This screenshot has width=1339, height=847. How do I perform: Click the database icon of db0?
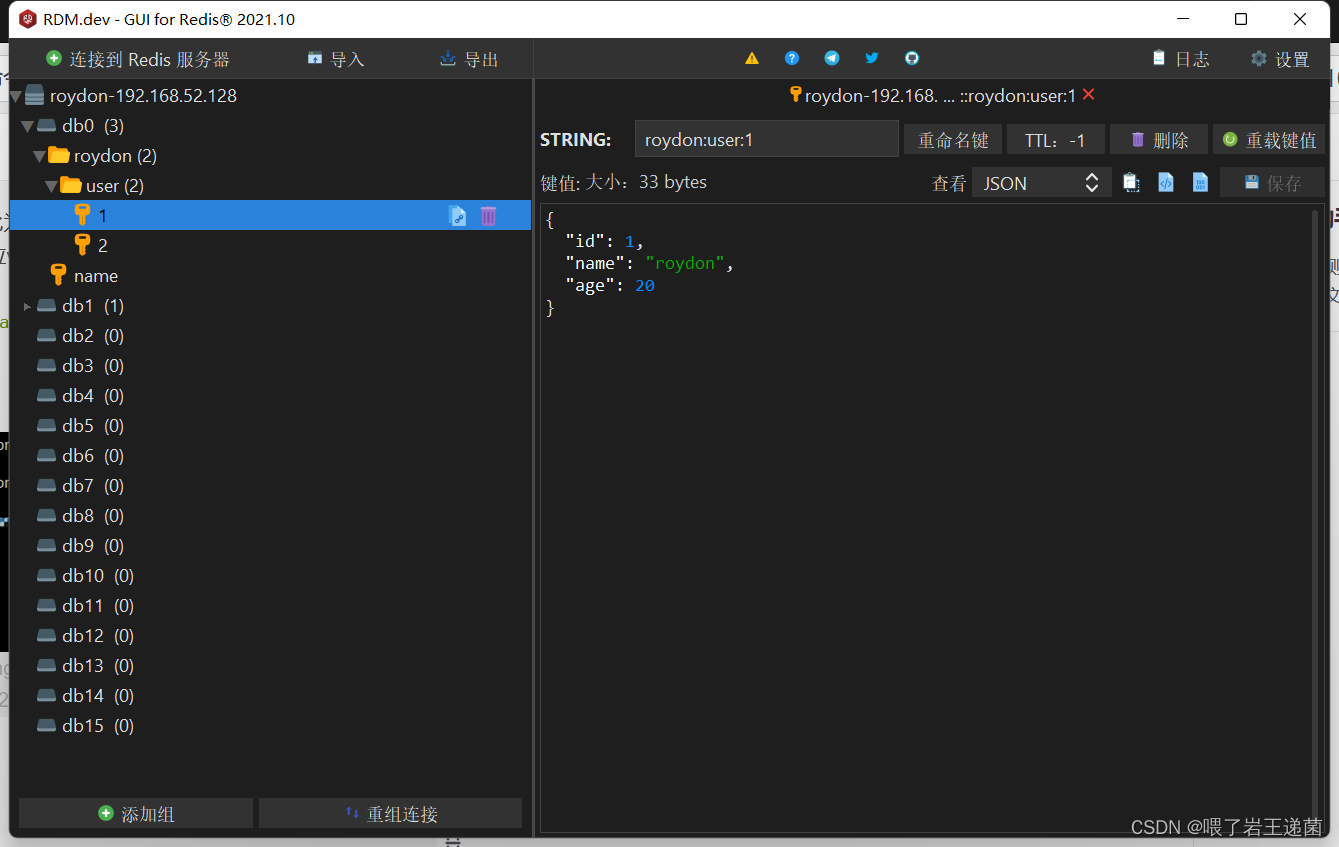coord(47,126)
